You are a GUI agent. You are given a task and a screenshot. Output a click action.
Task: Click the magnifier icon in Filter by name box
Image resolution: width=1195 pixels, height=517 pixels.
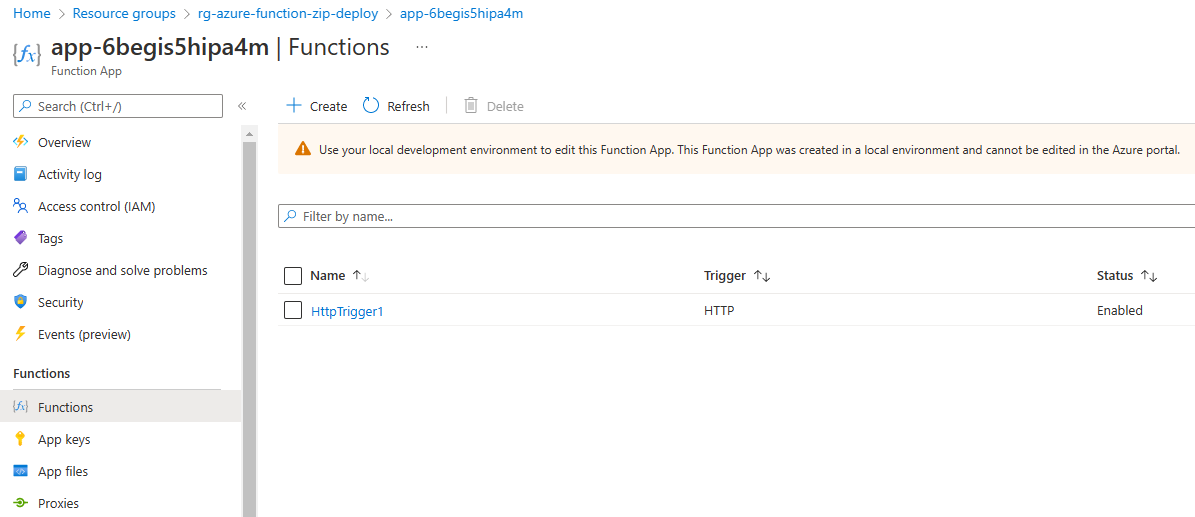pos(290,217)
